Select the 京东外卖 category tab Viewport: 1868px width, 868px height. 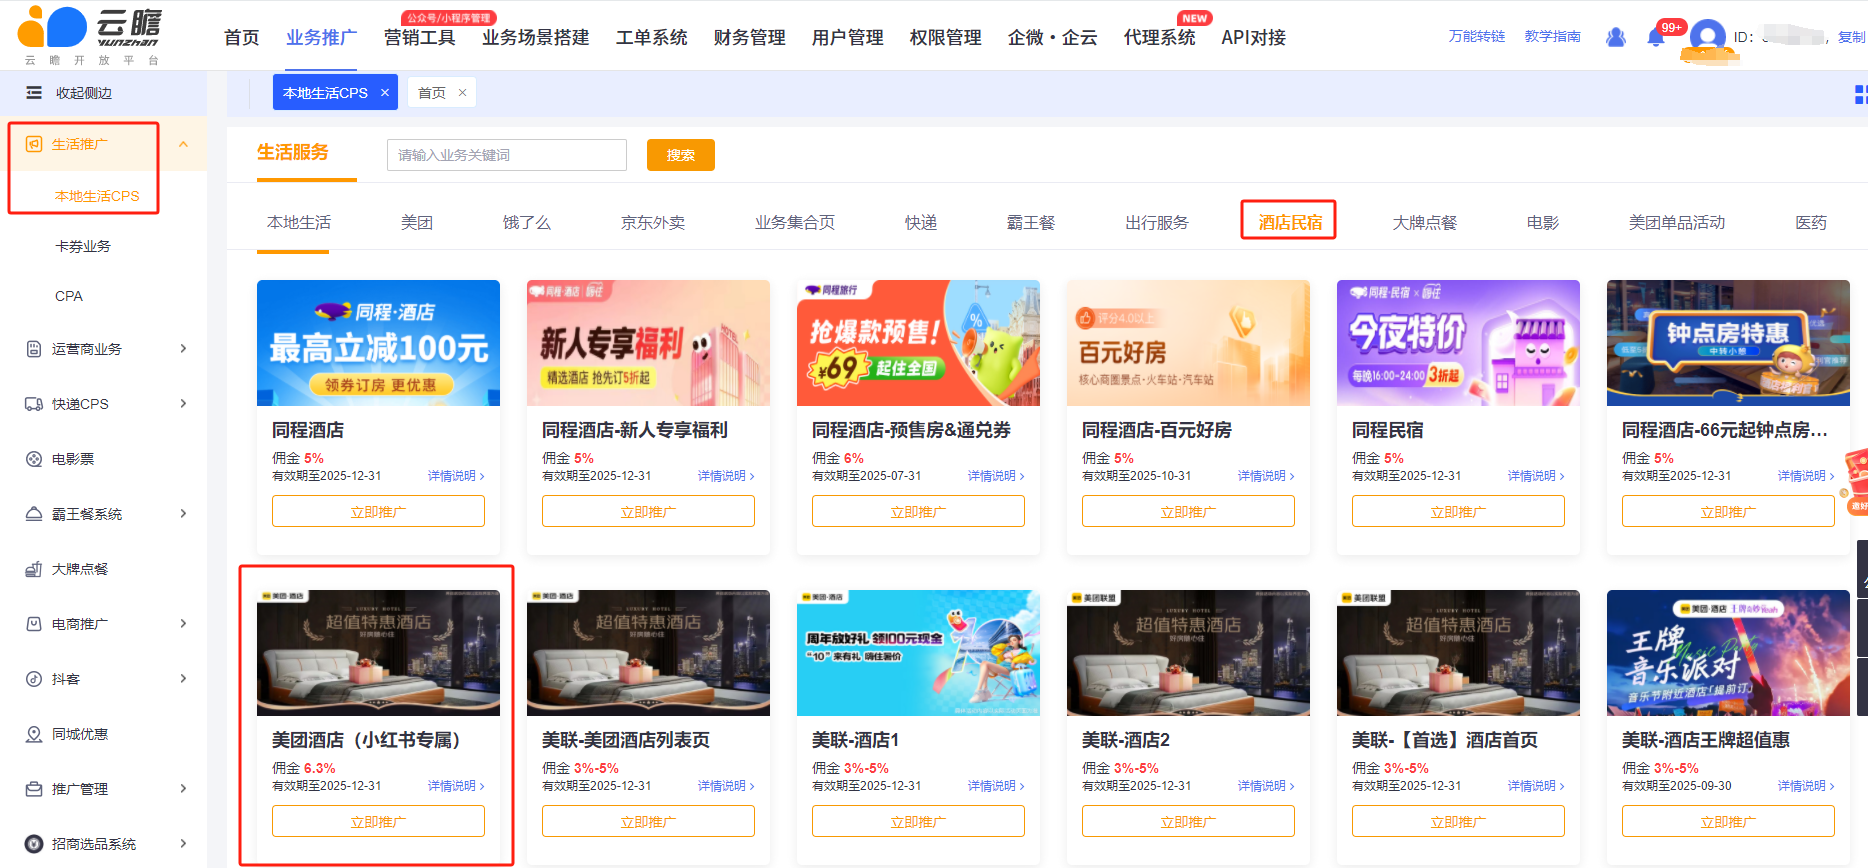(x=653, y=222)
